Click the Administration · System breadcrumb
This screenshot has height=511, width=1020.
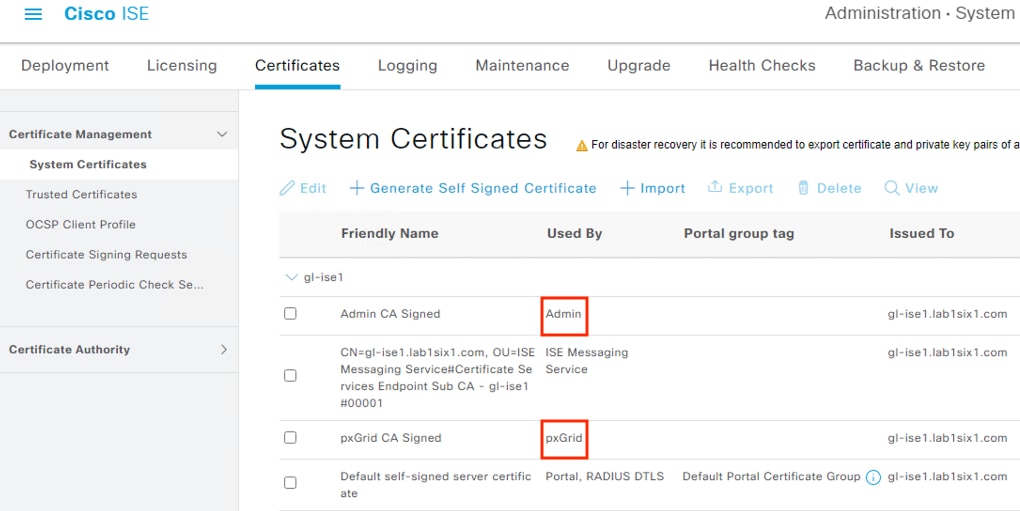[920, 14]
